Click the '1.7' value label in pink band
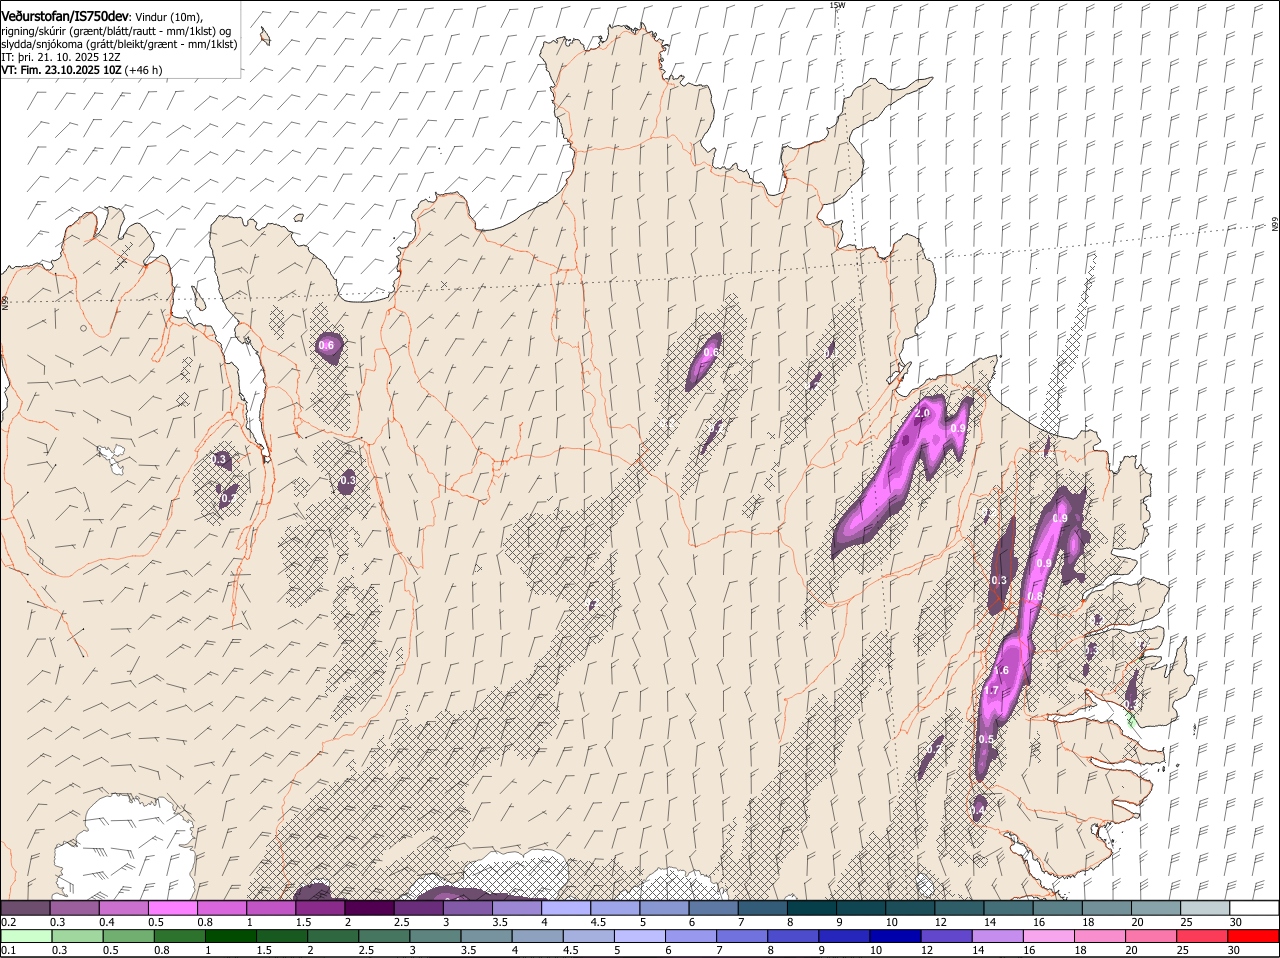Screen dimensions: 1280x958 tap(992, 690)
